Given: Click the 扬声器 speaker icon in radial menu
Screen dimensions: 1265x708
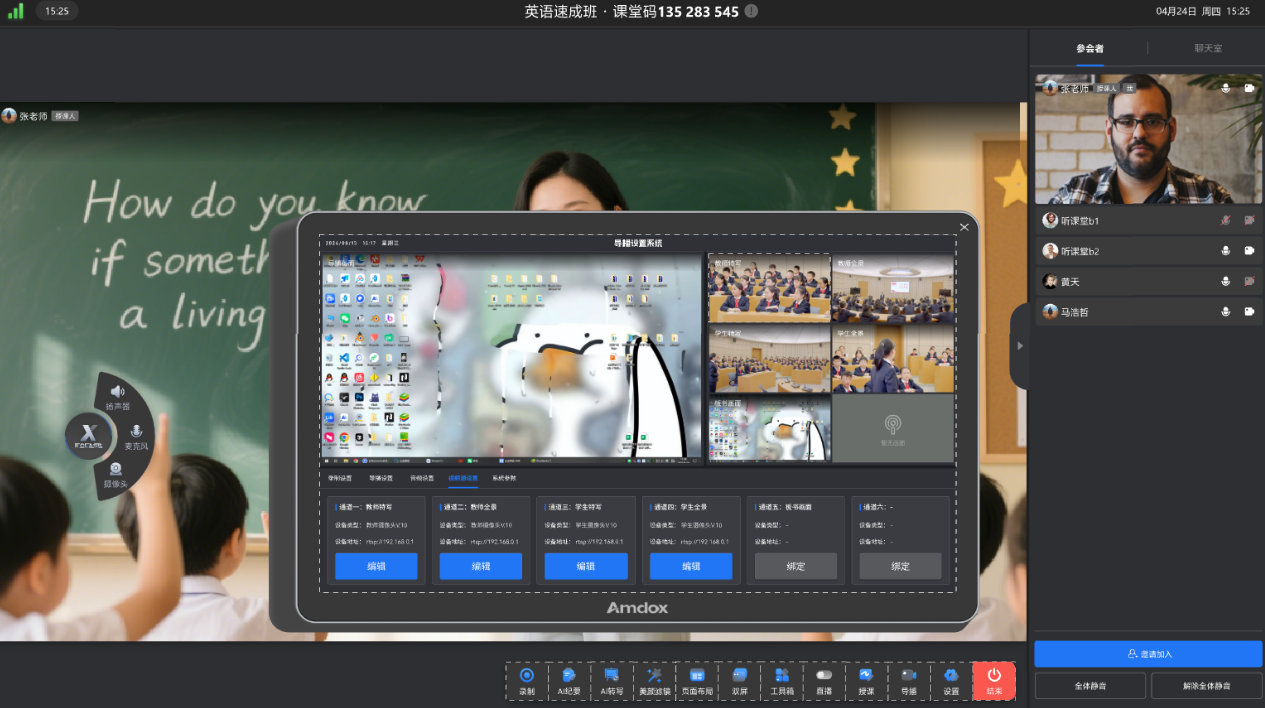Looking at the screenshot, I should pyautogui.click(x=118, y=397).
